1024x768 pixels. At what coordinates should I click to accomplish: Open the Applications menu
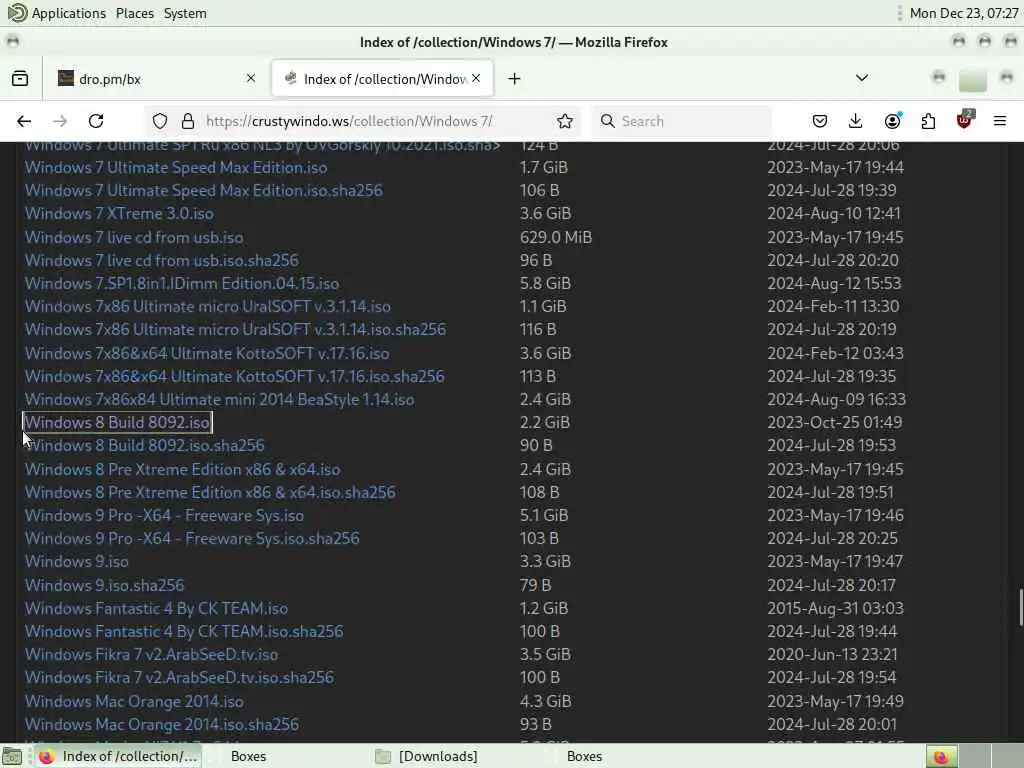tap(57, 13)
